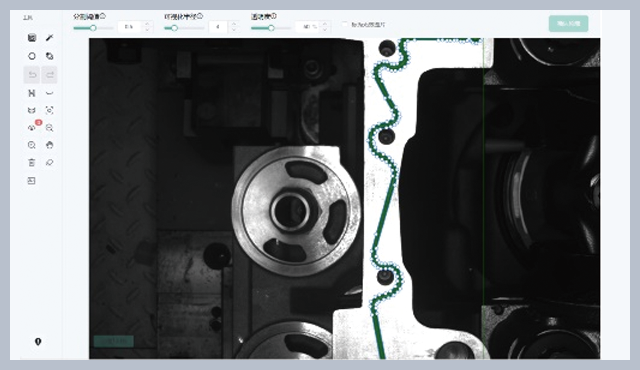
Task: Select the circle shape tool
Action: pos(32,56)
